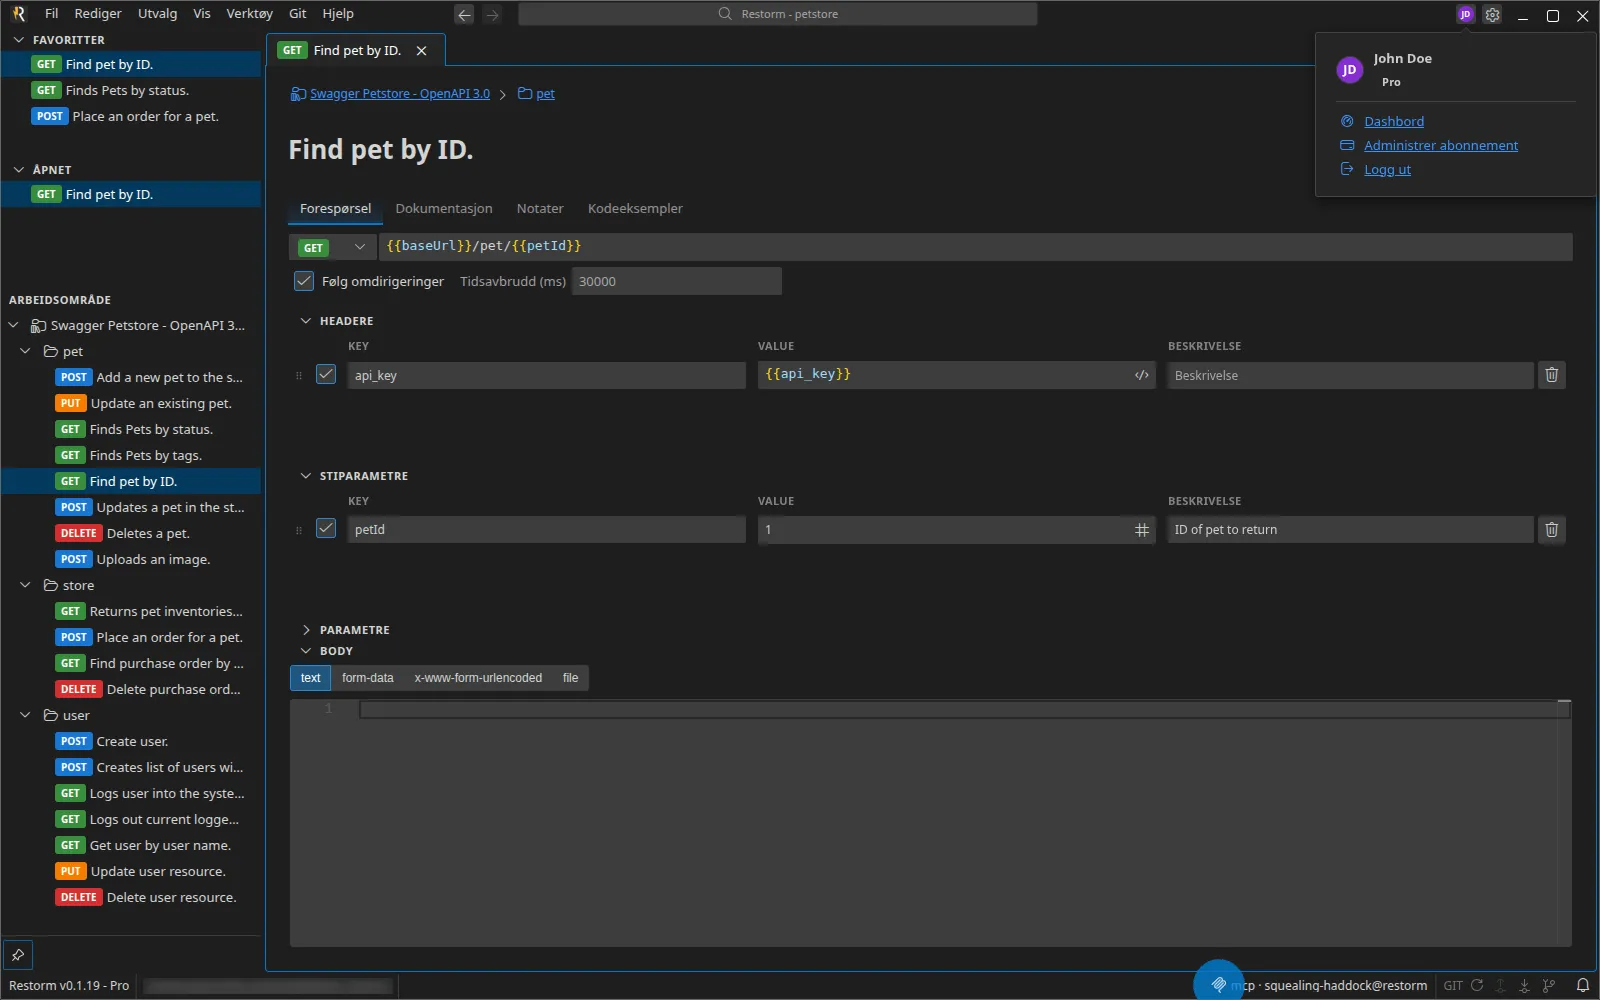This screenshot has width=1600, height=1000.
Task: Open the Git menu
Action: [298, 14]
